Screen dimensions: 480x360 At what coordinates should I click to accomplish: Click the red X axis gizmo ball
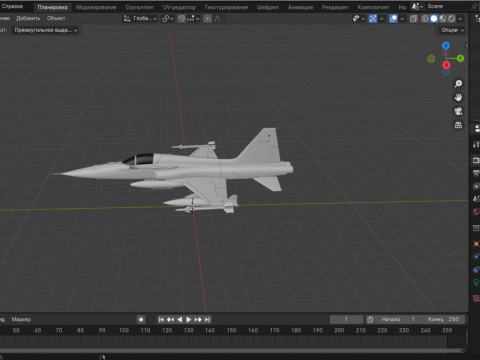446,65
